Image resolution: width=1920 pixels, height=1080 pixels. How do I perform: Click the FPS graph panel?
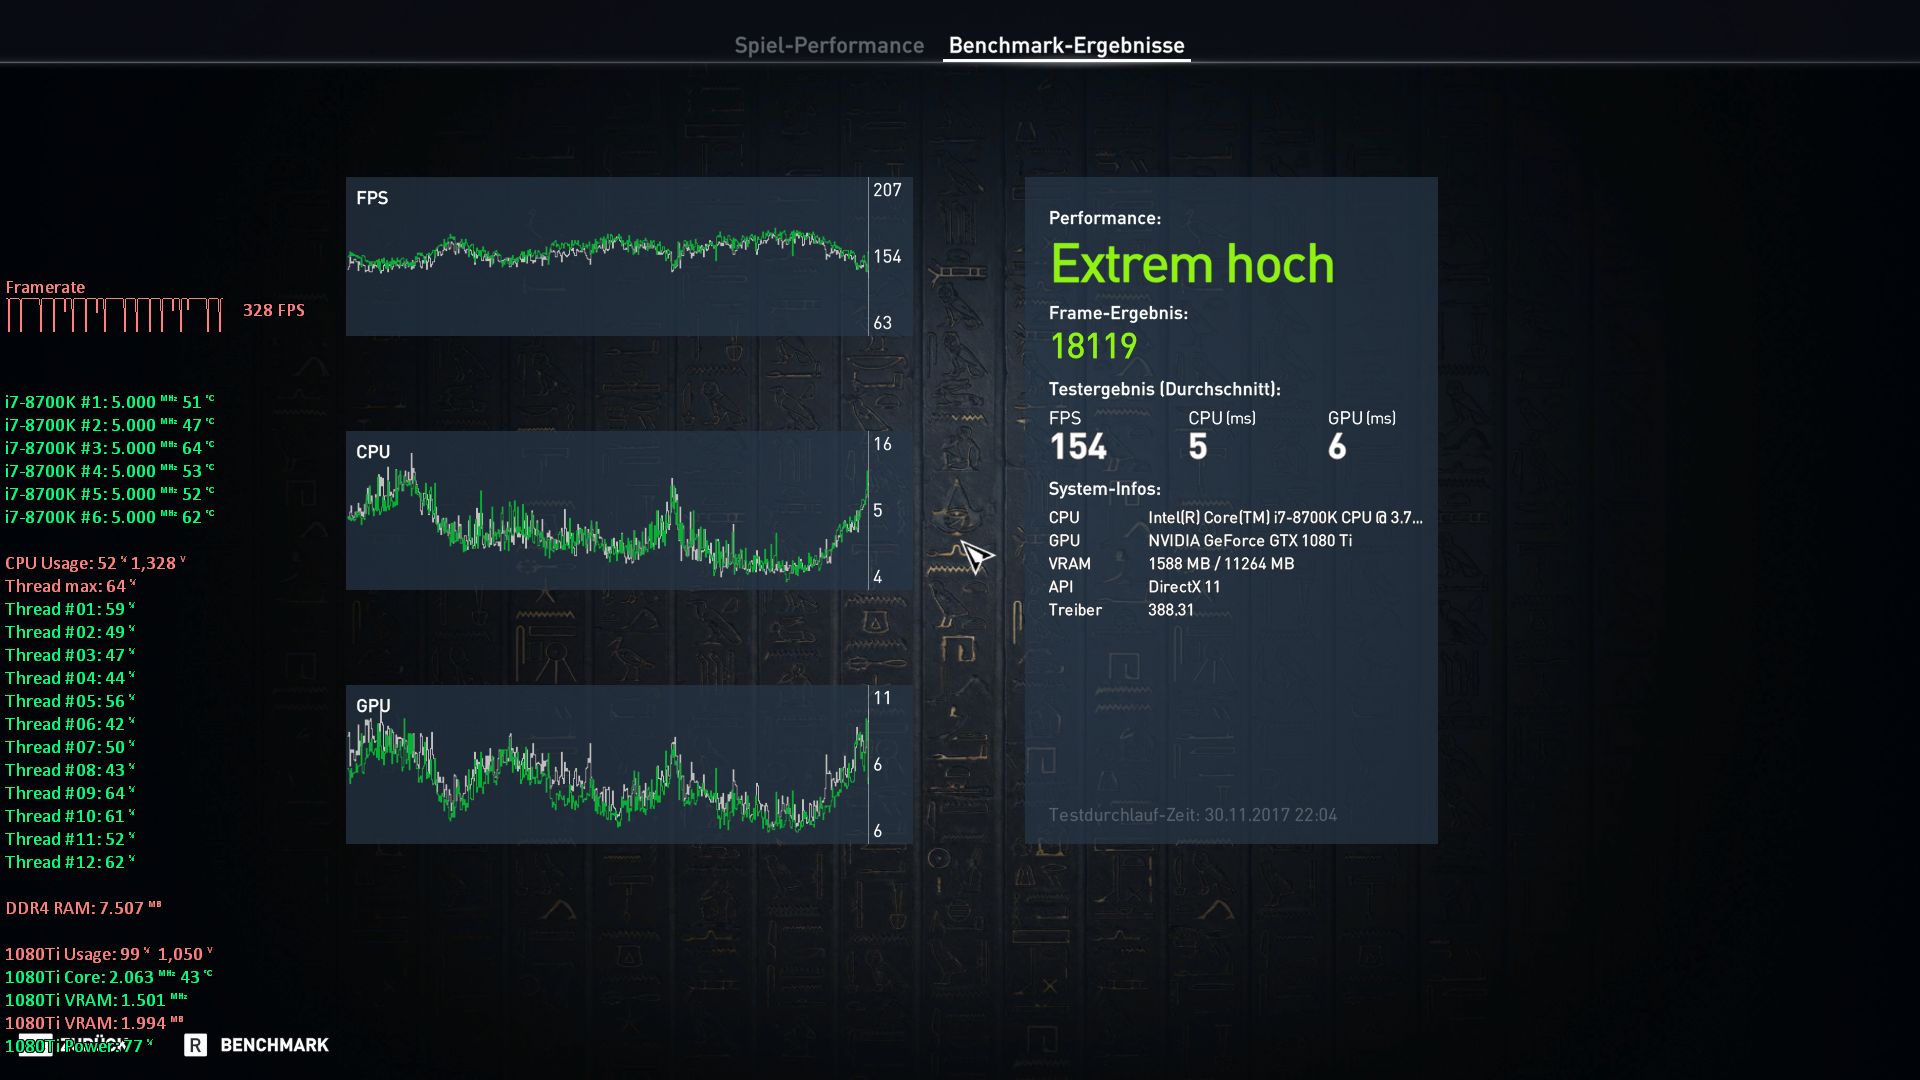pos(607,256)
